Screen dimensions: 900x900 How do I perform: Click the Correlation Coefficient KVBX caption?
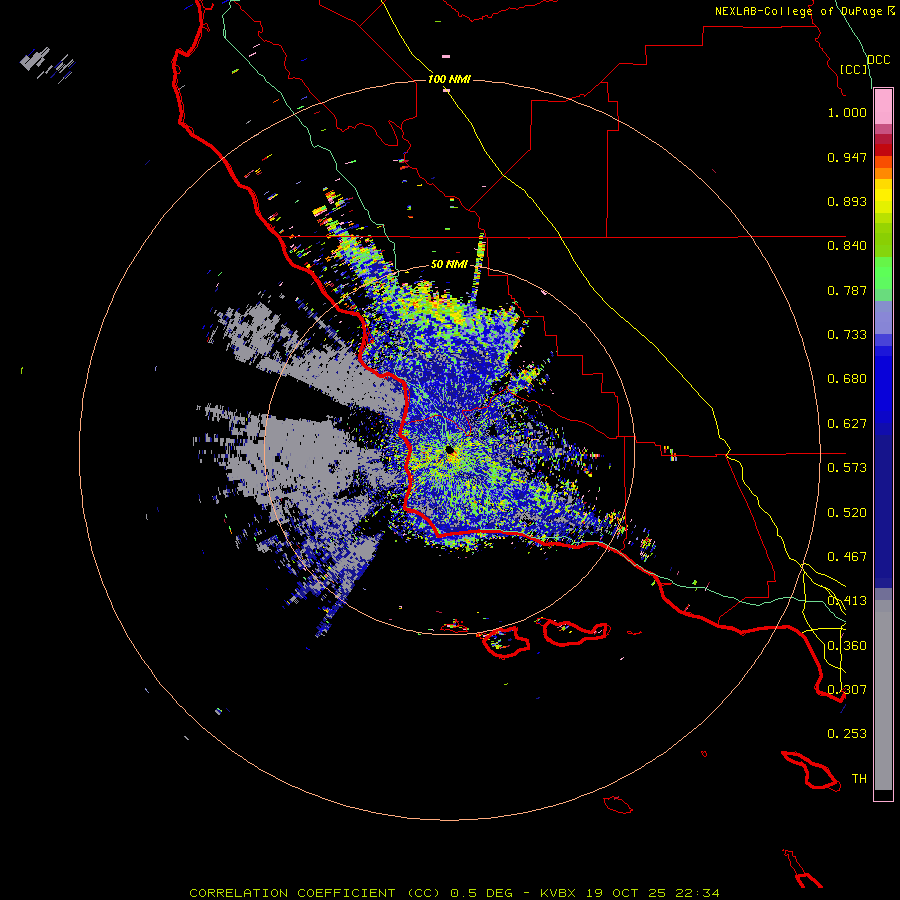pyautogui.click(x=454, y=893)
